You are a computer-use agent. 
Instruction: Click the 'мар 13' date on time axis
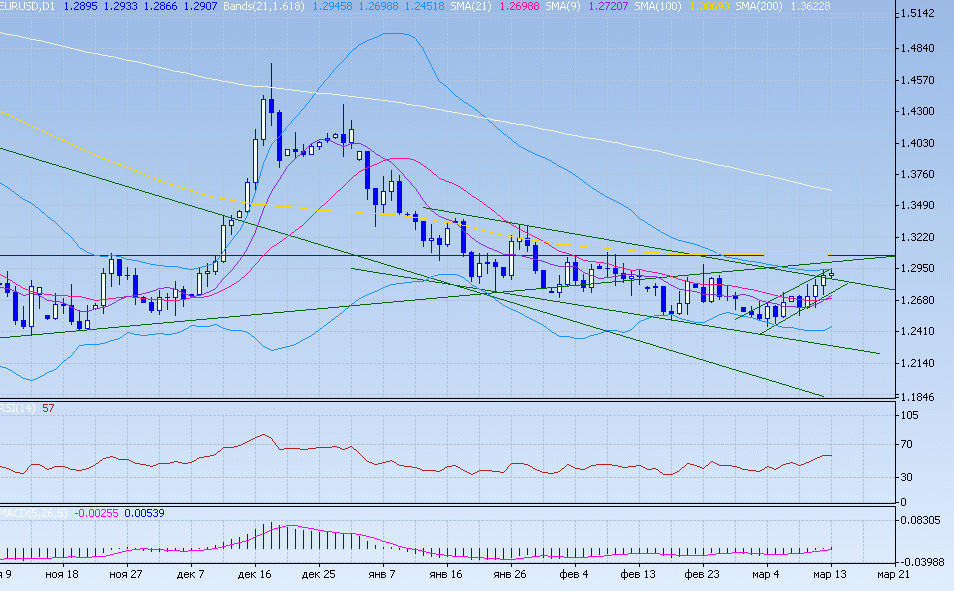831,576
